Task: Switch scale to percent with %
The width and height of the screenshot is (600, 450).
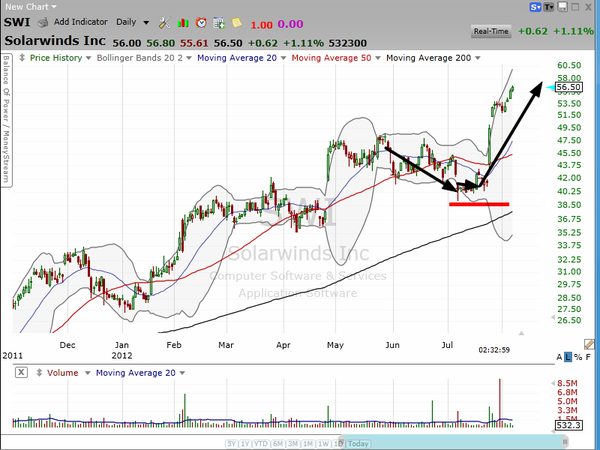Action: coord(578,357)
